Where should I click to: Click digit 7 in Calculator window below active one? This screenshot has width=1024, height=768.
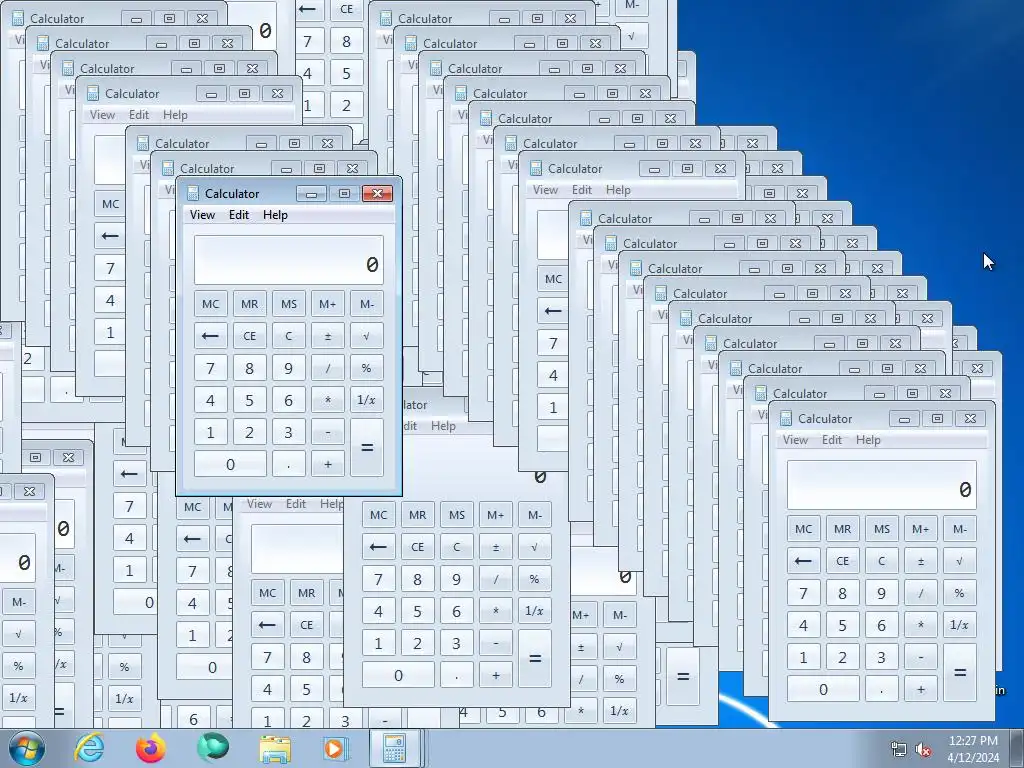point(378,579)
